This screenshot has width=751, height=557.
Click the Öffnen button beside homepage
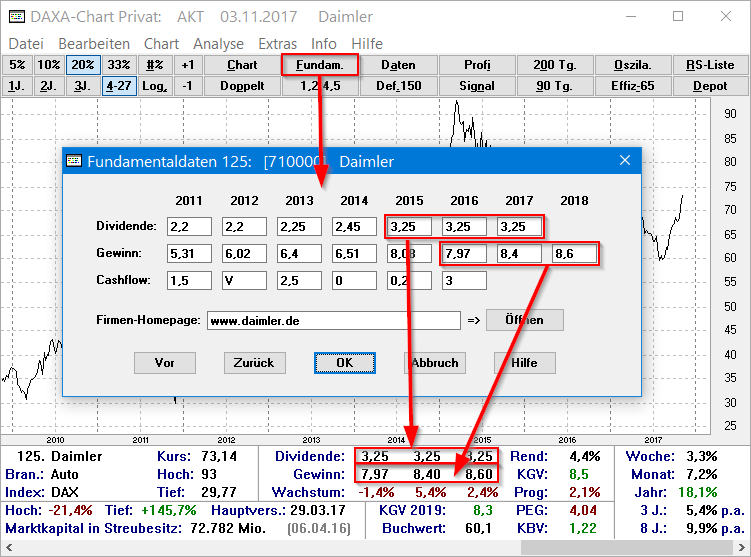pos(525,321)
